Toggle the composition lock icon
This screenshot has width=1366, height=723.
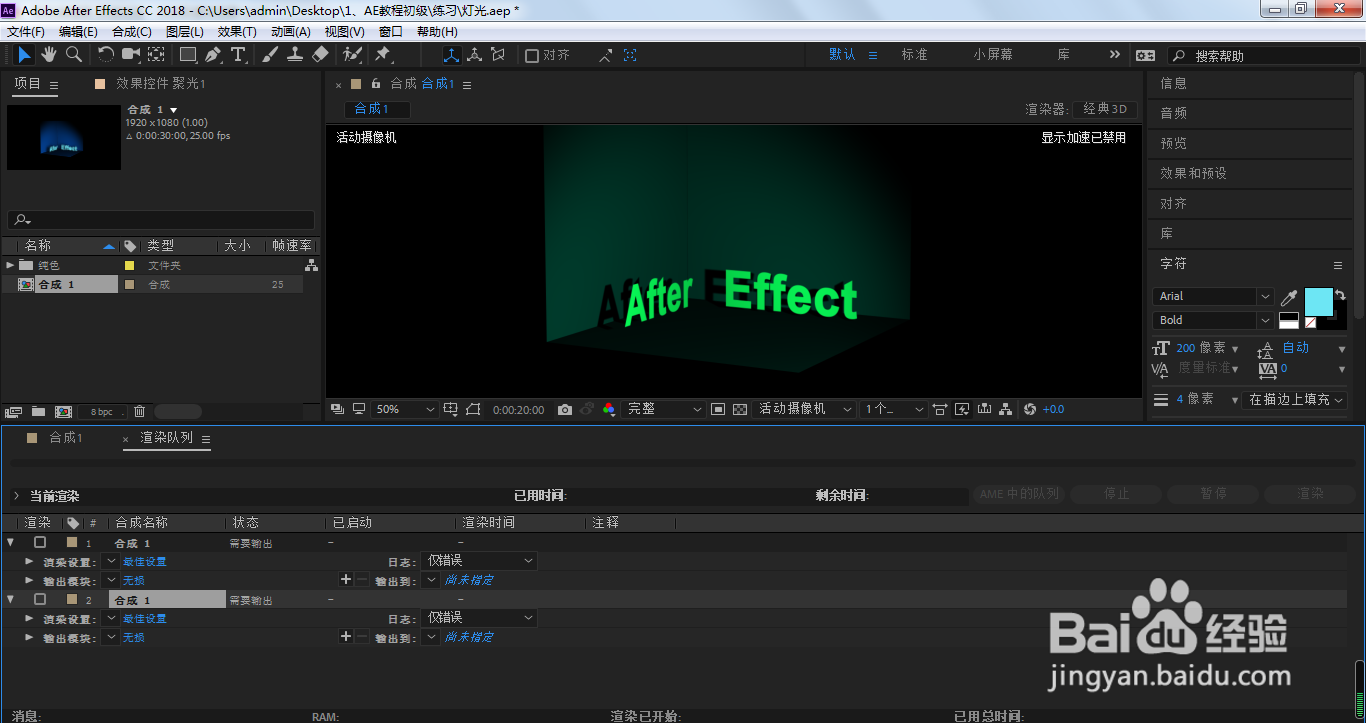tap(376, 84)
